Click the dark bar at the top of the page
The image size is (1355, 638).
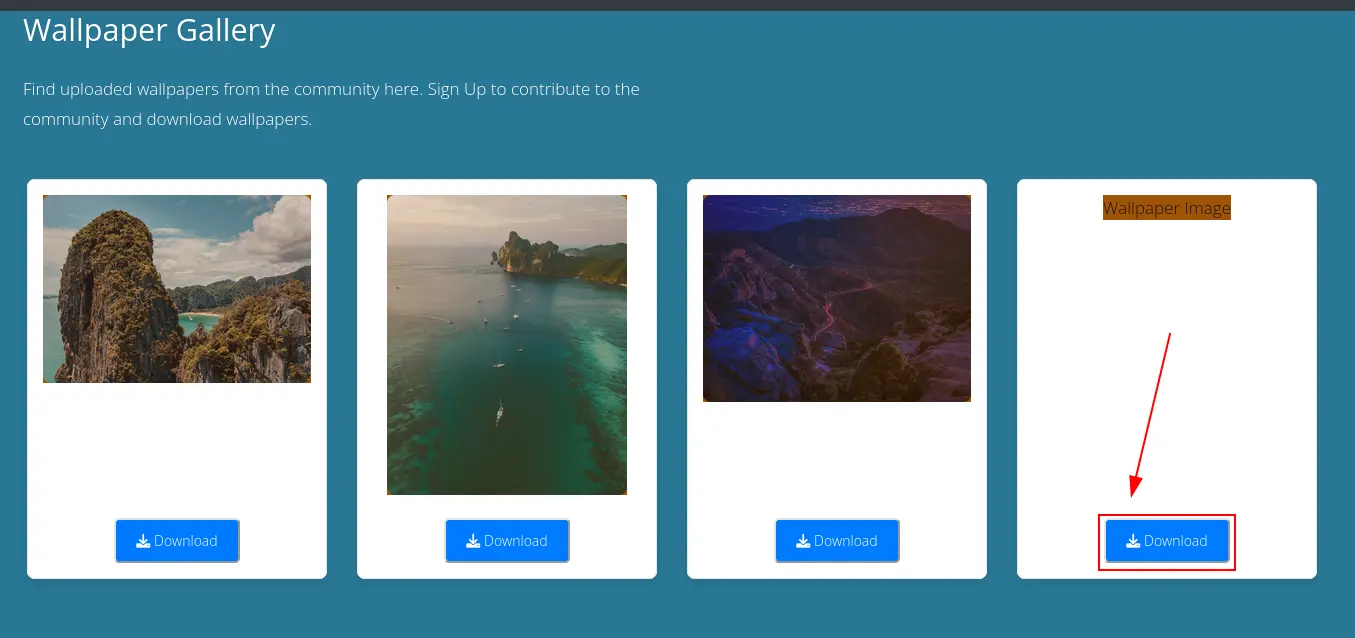click(677, 5)
